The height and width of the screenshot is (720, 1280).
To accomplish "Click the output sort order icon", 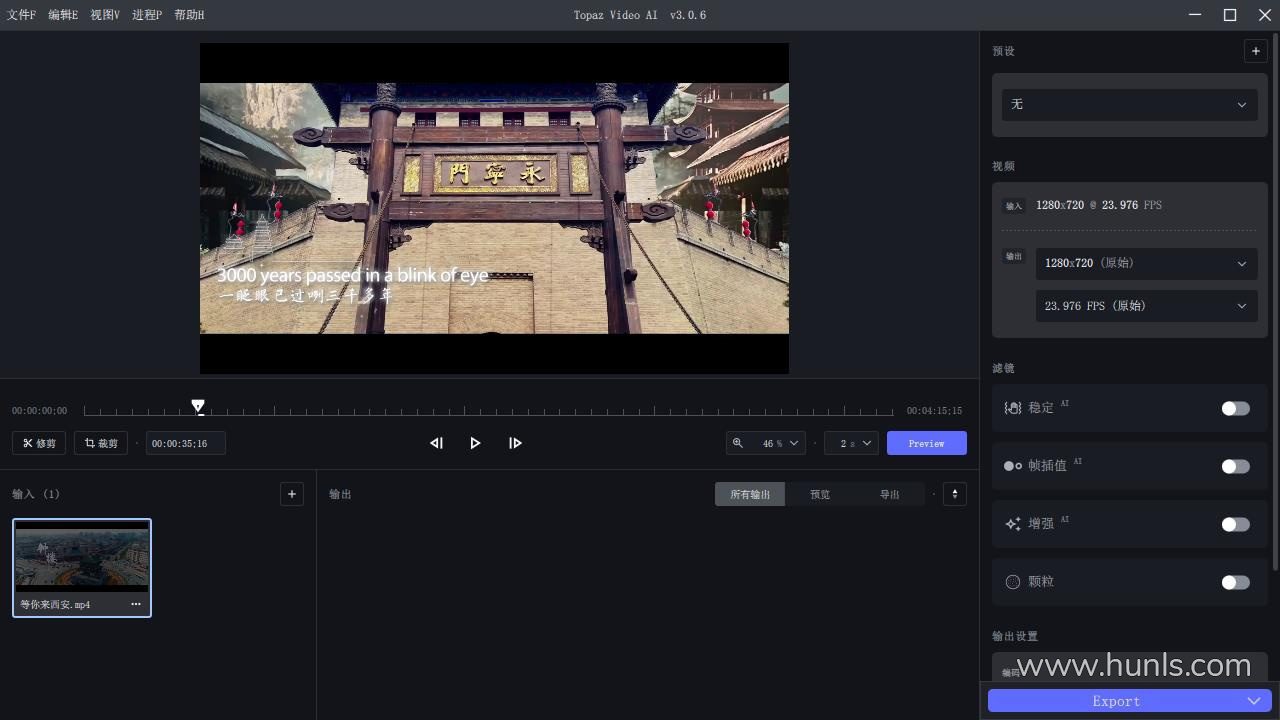I will coord(954,494).
